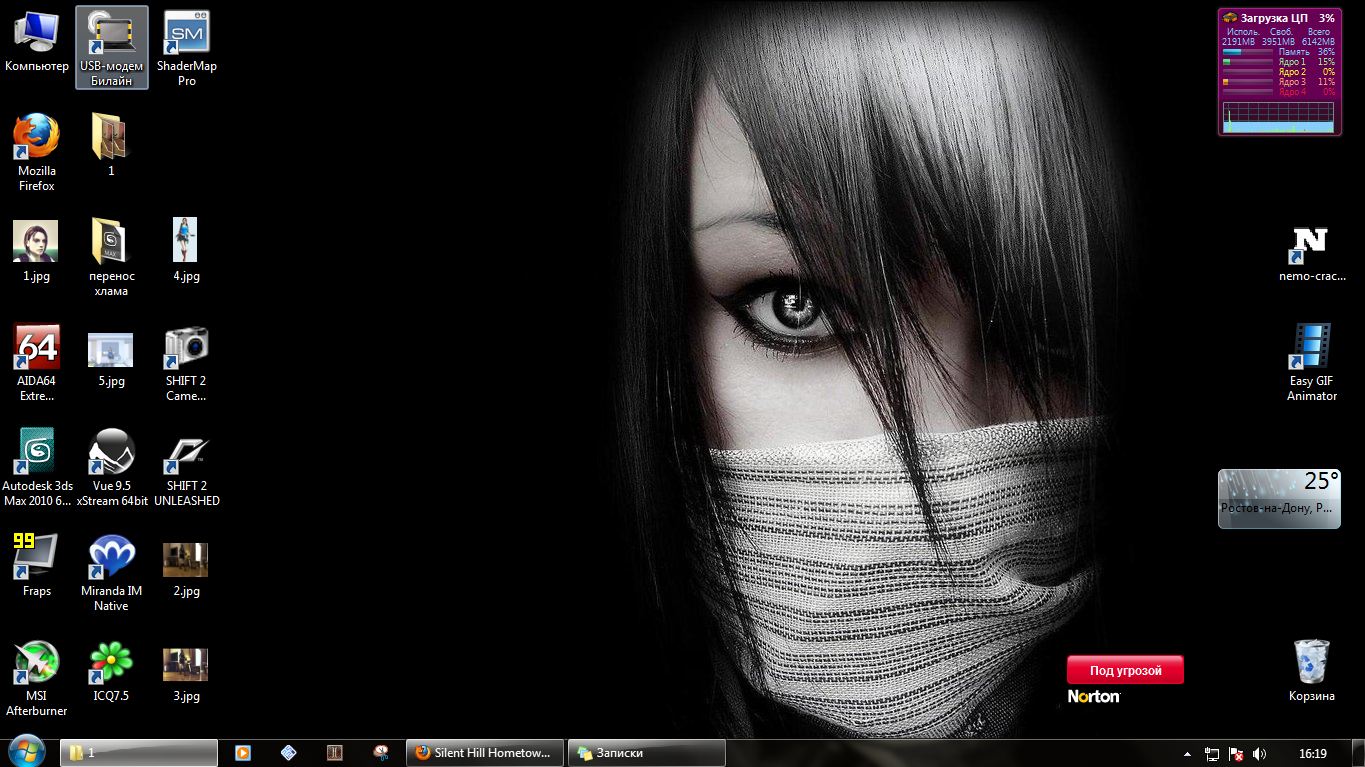Select the AIDA64 Extreme desktop icon
1365x767 pixels.
click(36, 348)
